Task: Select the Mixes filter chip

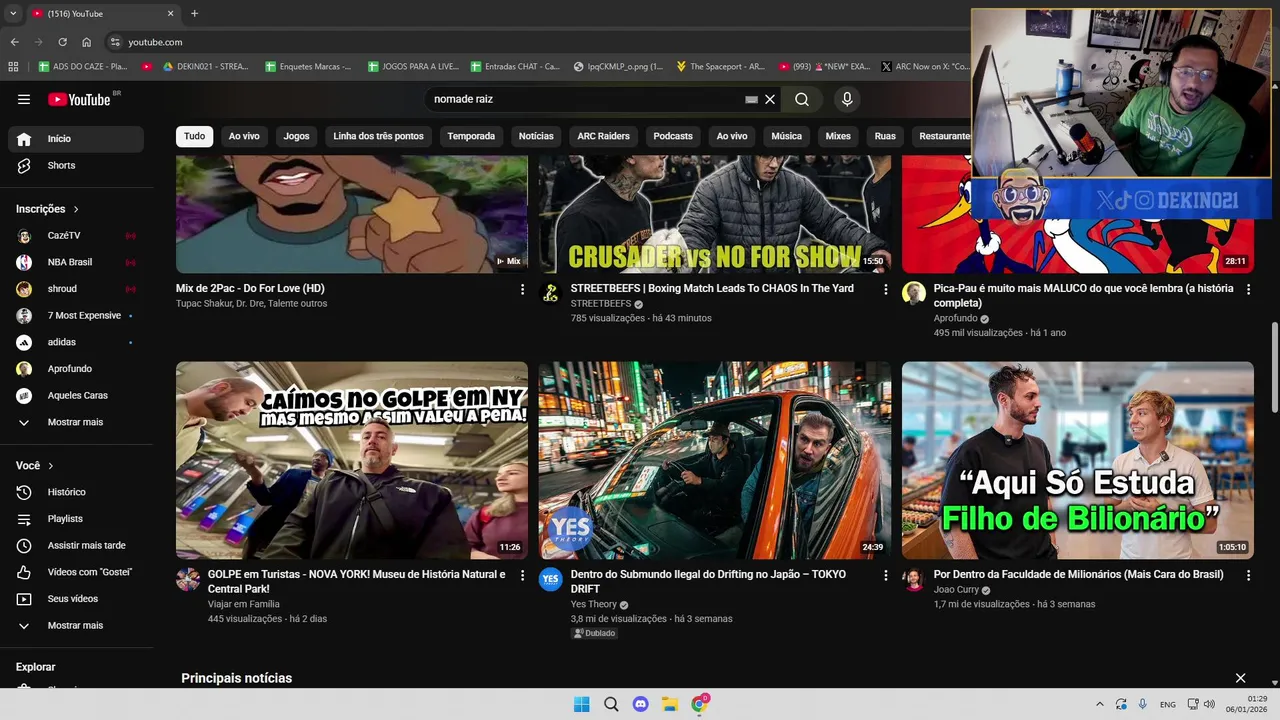Action: pos(838,136)
